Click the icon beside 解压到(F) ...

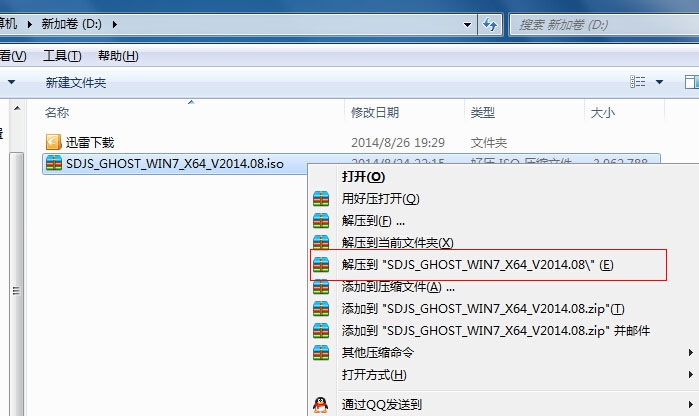click(321, 221)
